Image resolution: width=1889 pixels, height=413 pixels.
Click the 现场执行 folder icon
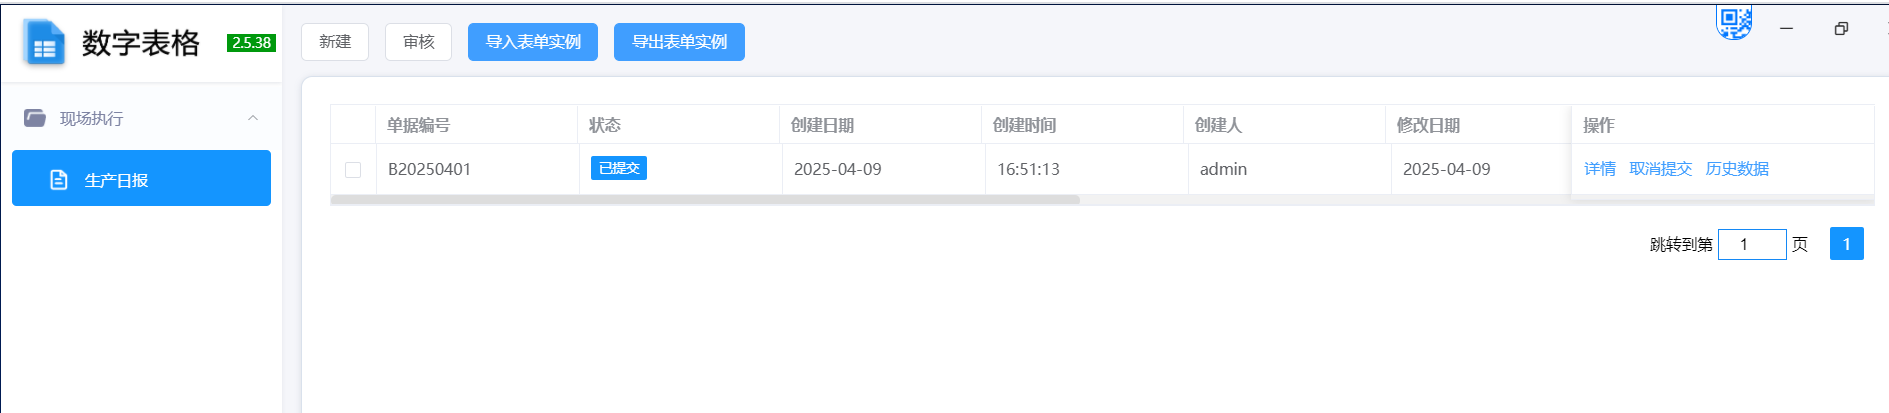click(x=35, y=118)
